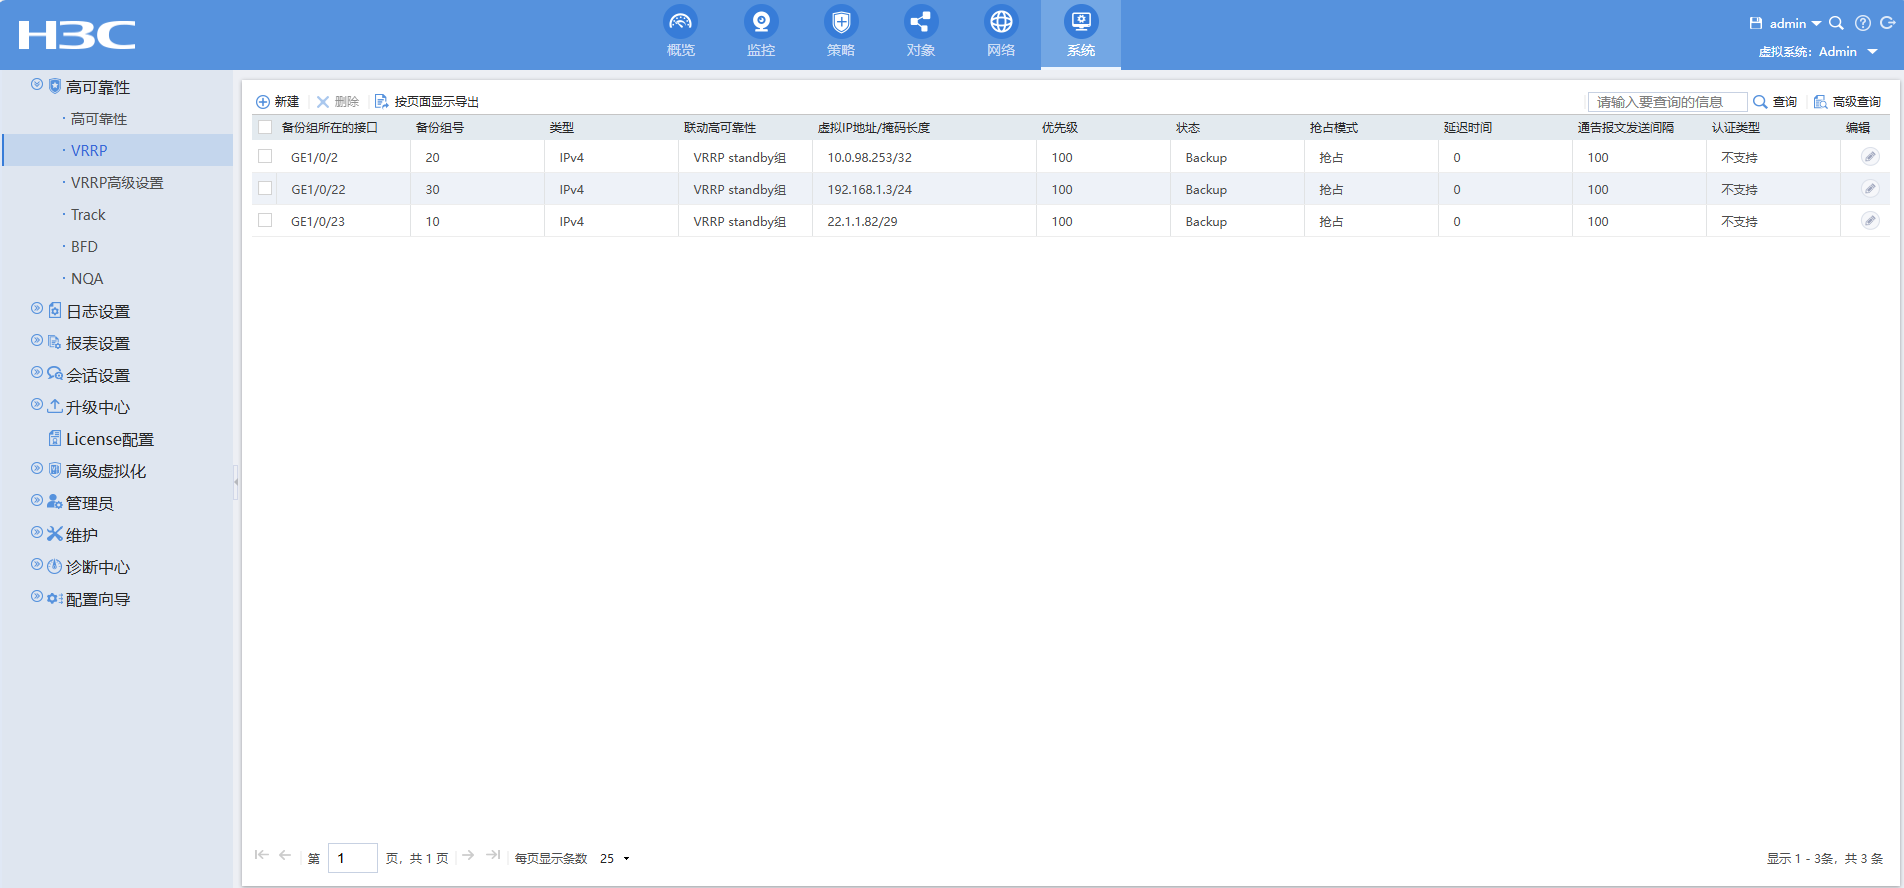Open the 策略 policy shield icon
1904x888 pixels.
click(x=841, y=22)
